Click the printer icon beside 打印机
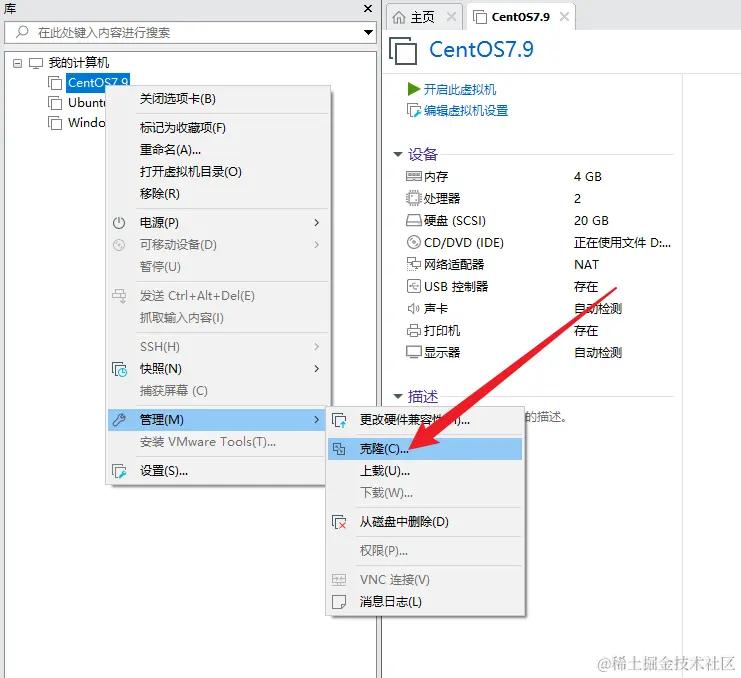741x678 pixels. pyautogui.click(x=414, y=330)
